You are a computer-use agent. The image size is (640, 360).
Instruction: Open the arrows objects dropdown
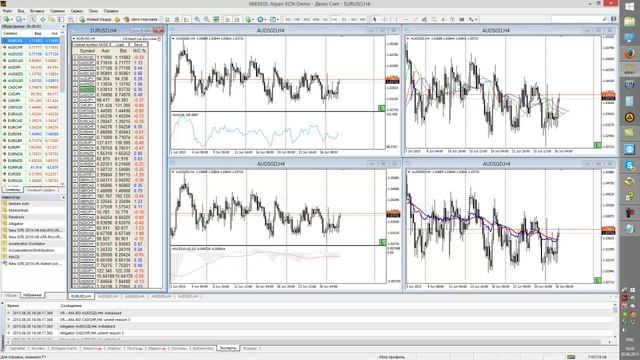click(x=476, y=19)
